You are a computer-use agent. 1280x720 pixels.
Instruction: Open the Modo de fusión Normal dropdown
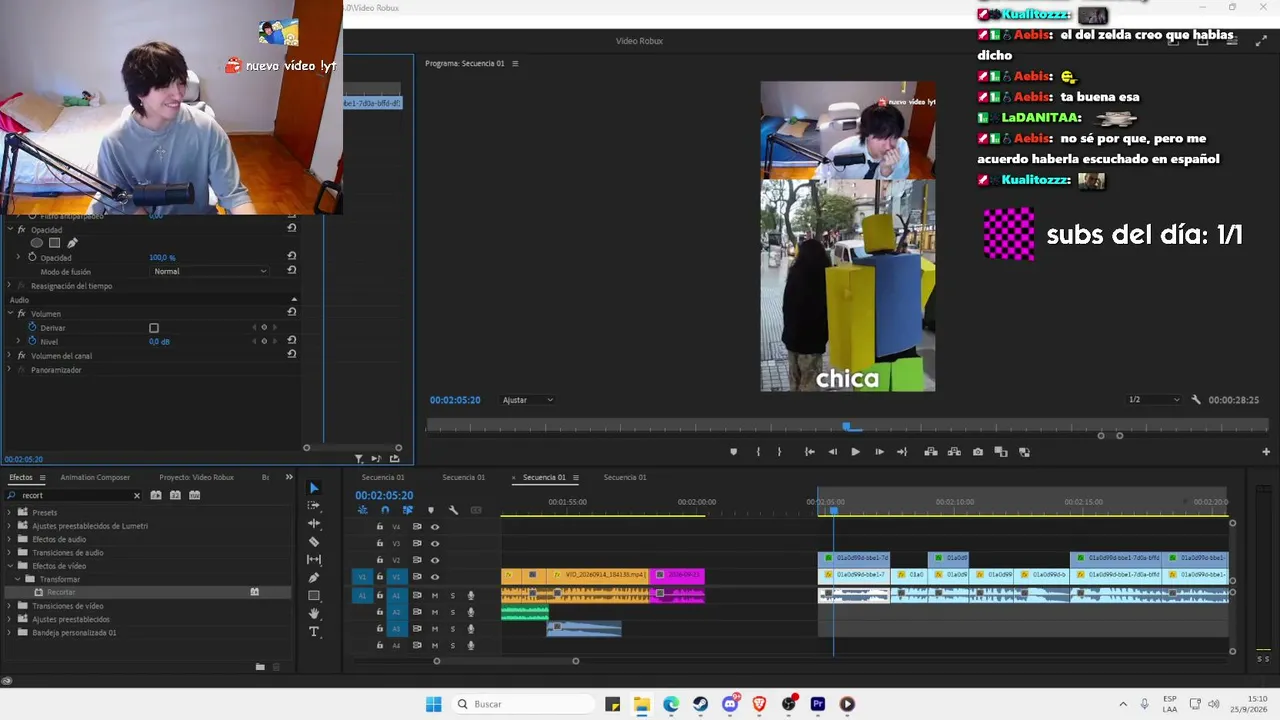coord(210,272)
